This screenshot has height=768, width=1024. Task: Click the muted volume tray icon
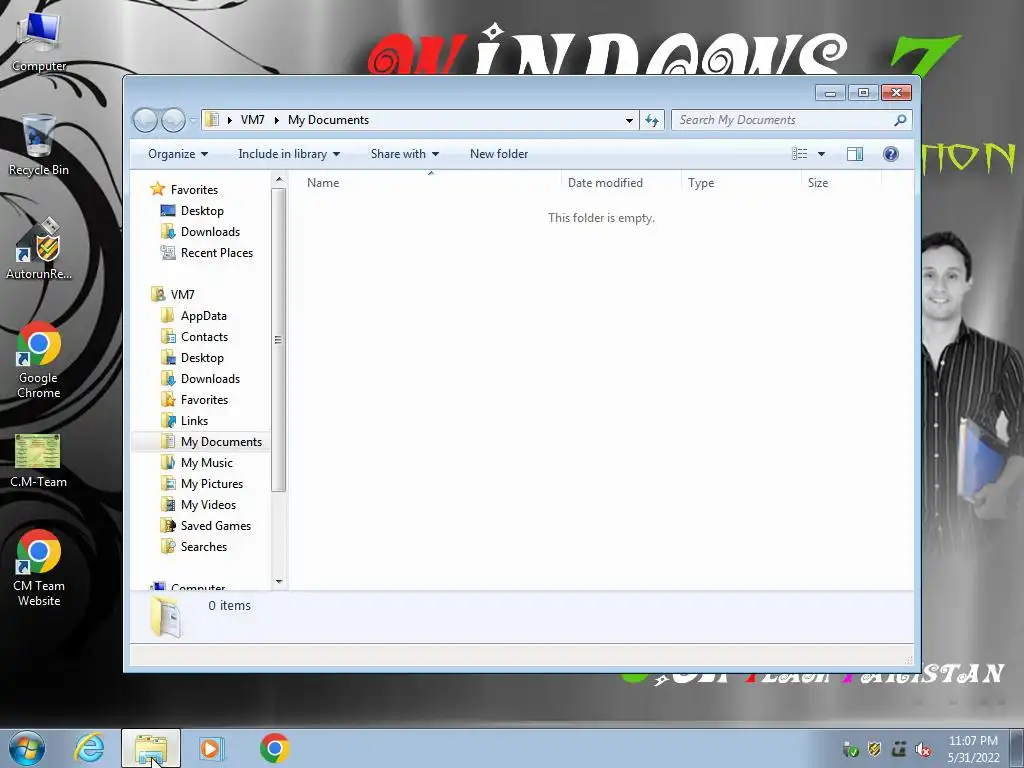pyautogui.click(x=923, y=750)
